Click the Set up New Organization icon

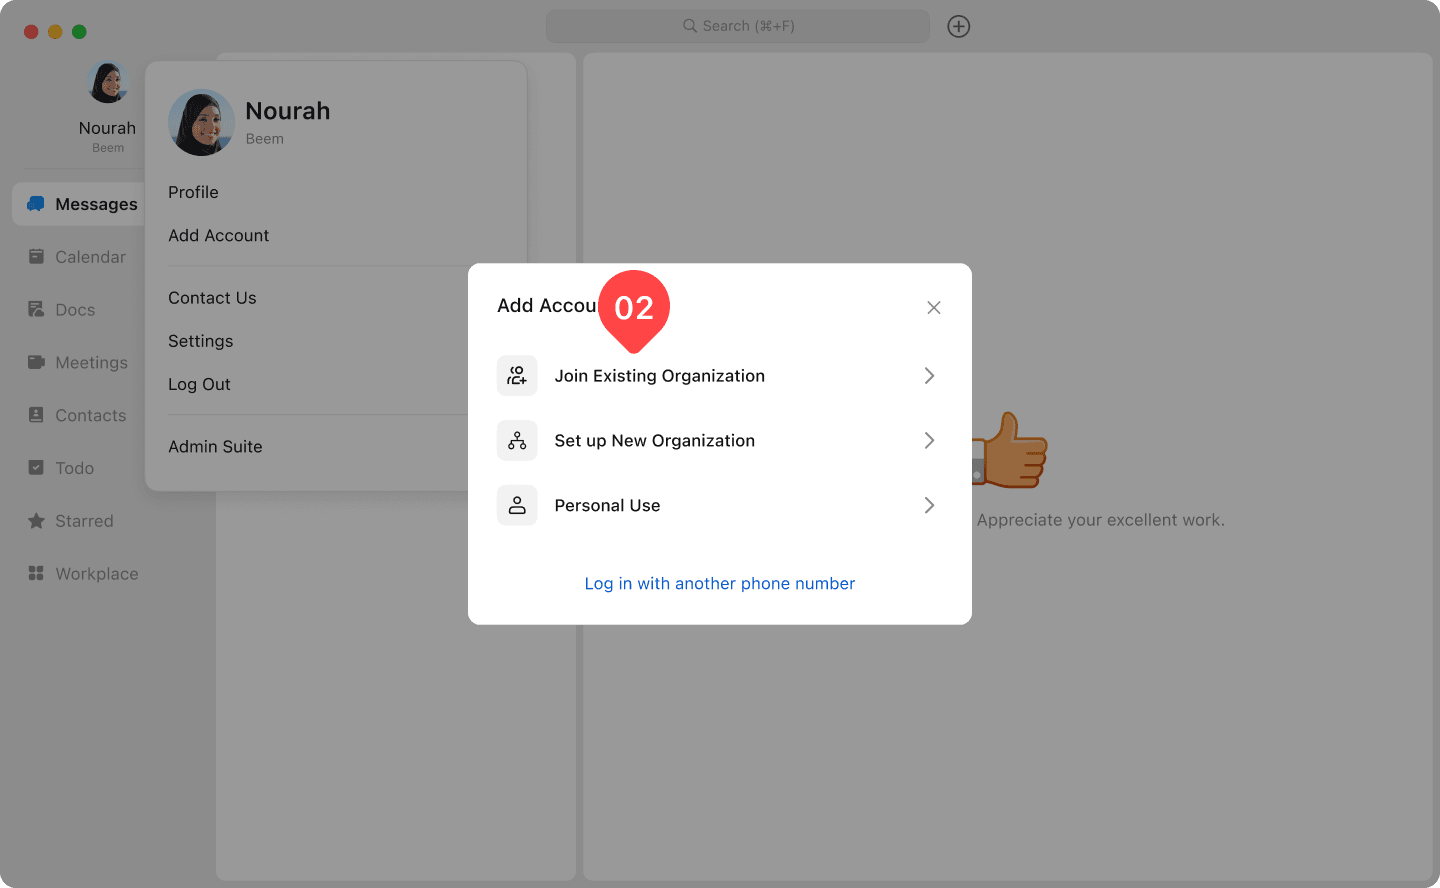[x=517, y=441]
